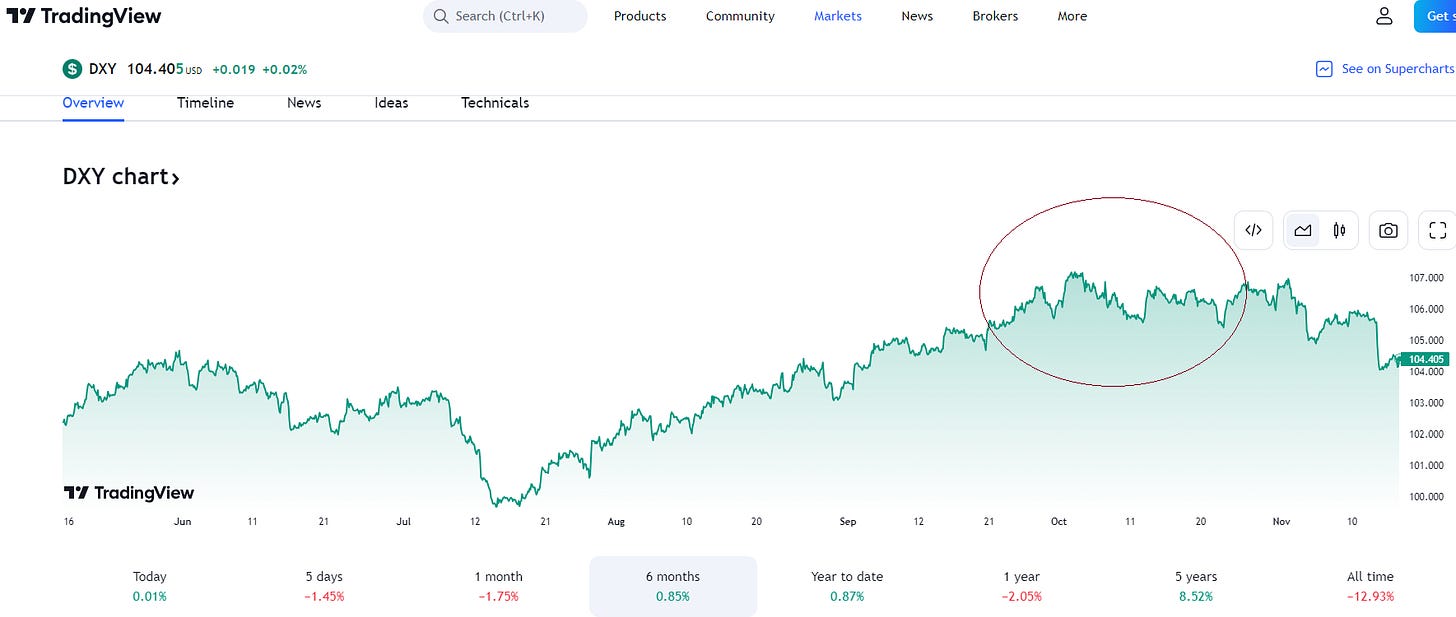
Task: Select the 1 year time range
Action: [x=1022, y=586]
